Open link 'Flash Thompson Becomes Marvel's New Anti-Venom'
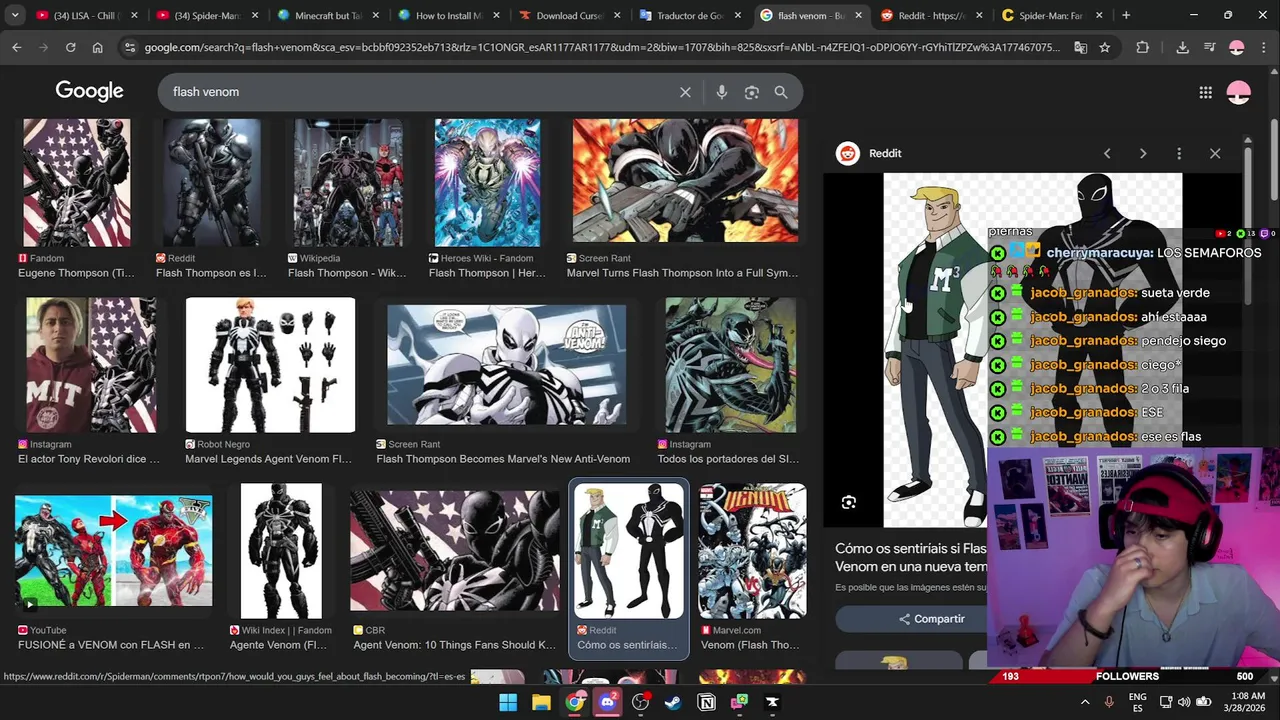 [503, 459]
